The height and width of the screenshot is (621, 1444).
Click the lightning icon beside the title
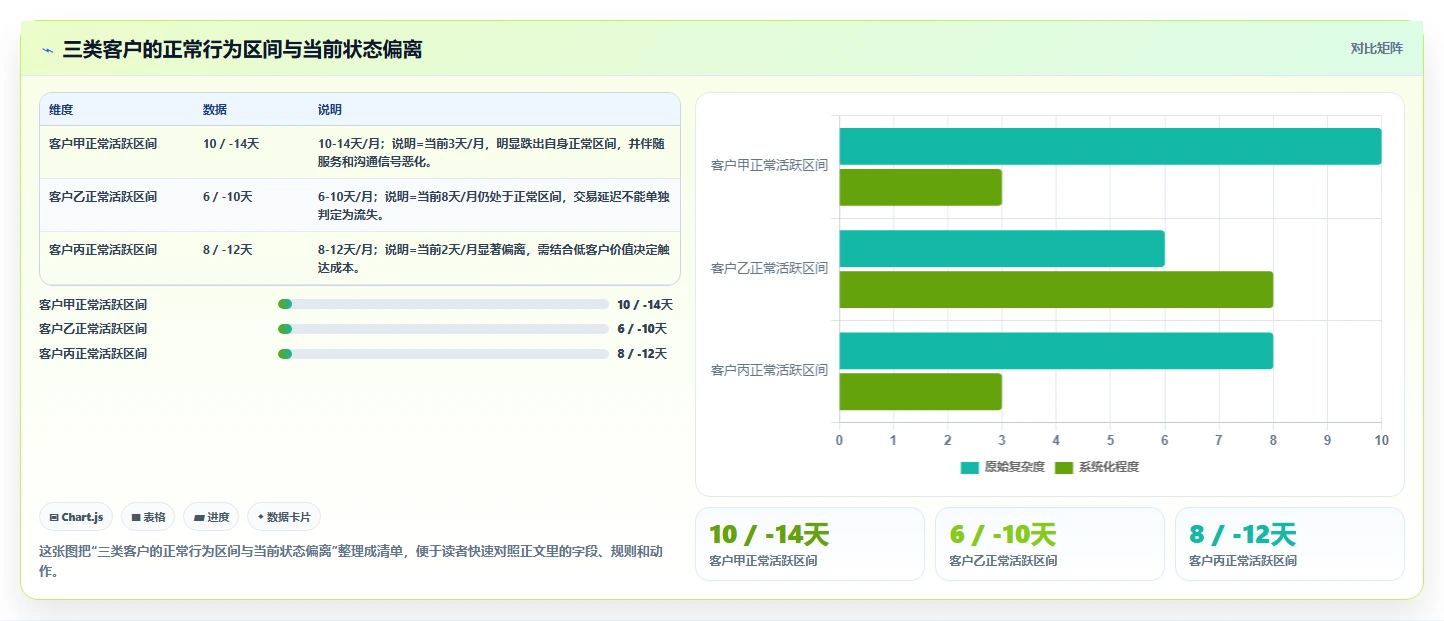(47, 50)
